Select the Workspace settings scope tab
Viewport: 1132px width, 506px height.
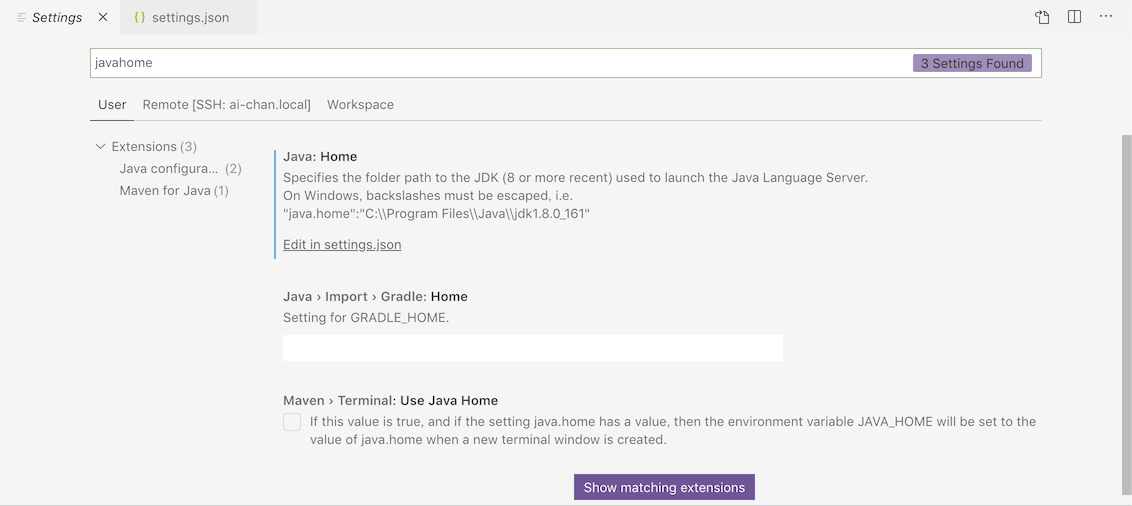pos(360,104)
